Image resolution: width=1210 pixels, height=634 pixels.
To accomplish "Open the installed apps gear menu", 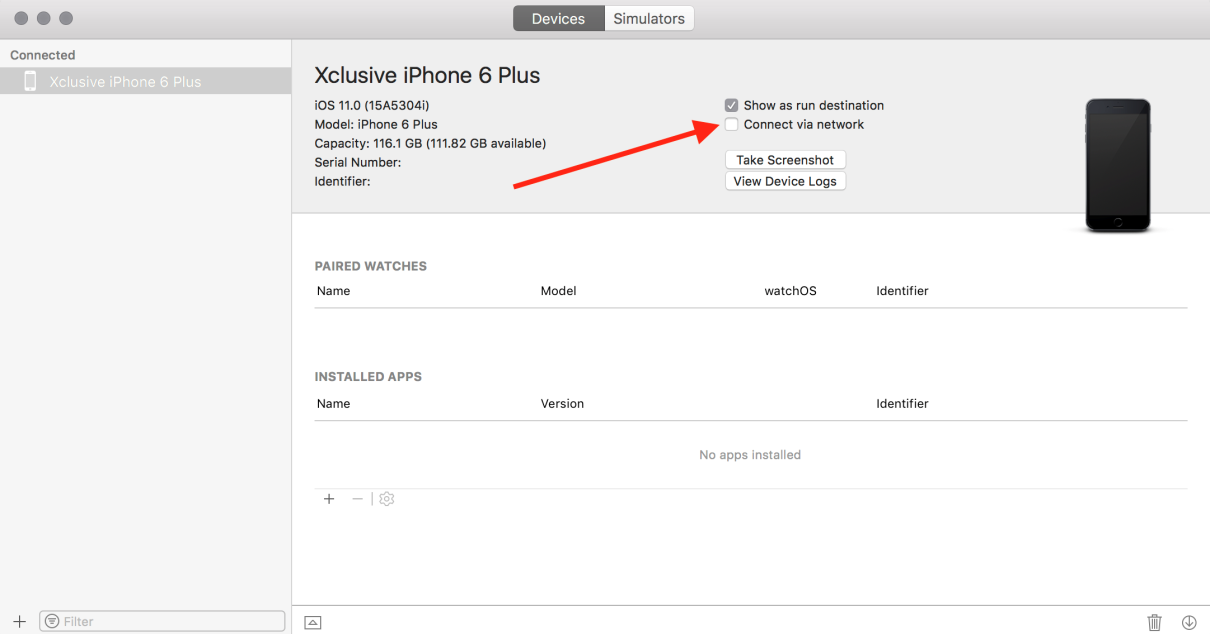I will [x=387, y=498].
